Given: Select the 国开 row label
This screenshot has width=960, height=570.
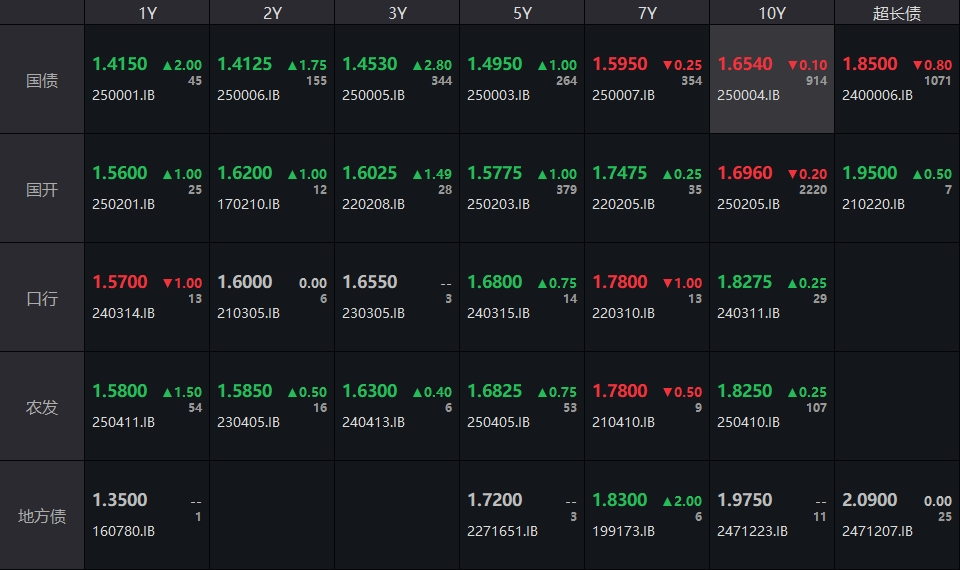Looking at the screenshot, I should 42,189.
